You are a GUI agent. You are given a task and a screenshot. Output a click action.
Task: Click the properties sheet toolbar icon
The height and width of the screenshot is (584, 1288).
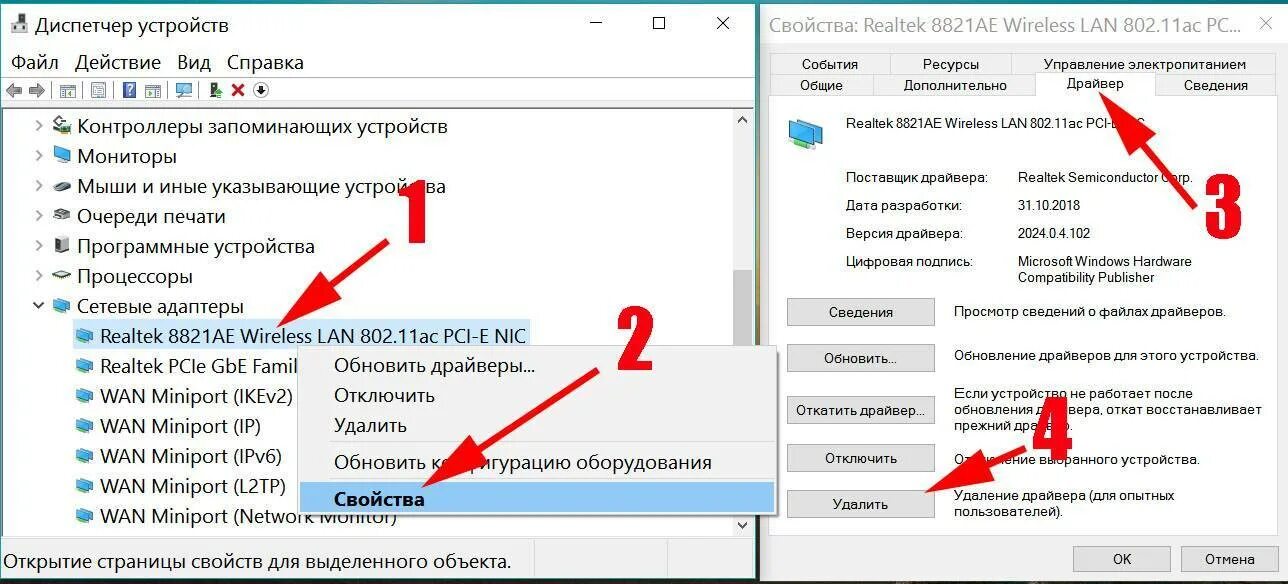point(99,90)
